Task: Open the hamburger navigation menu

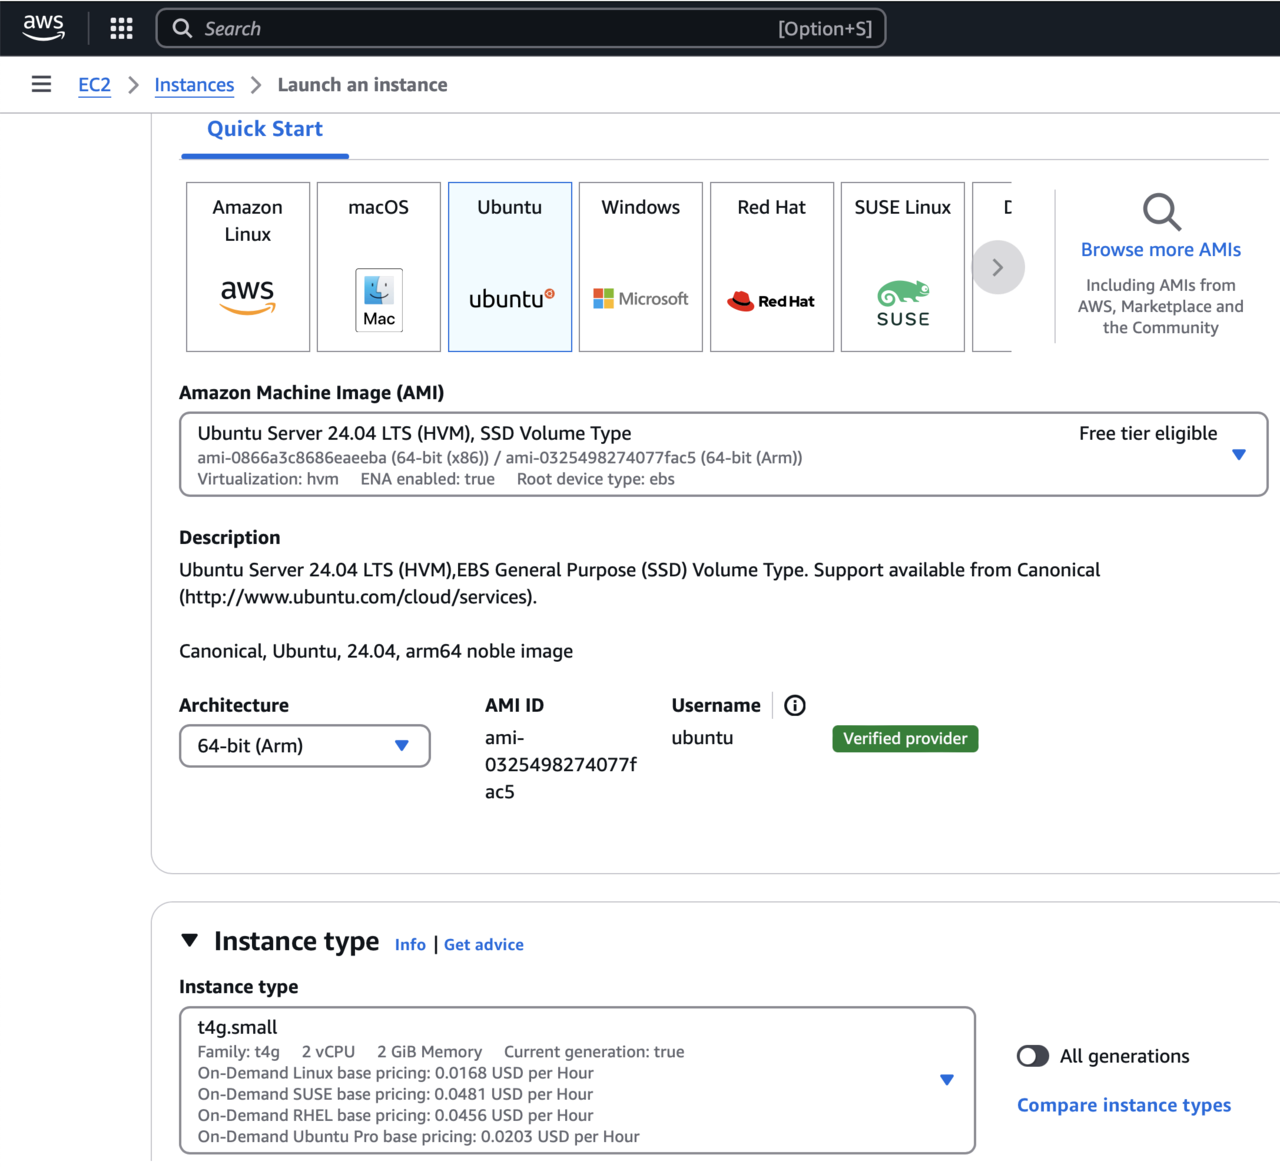Action: (41, 84)
